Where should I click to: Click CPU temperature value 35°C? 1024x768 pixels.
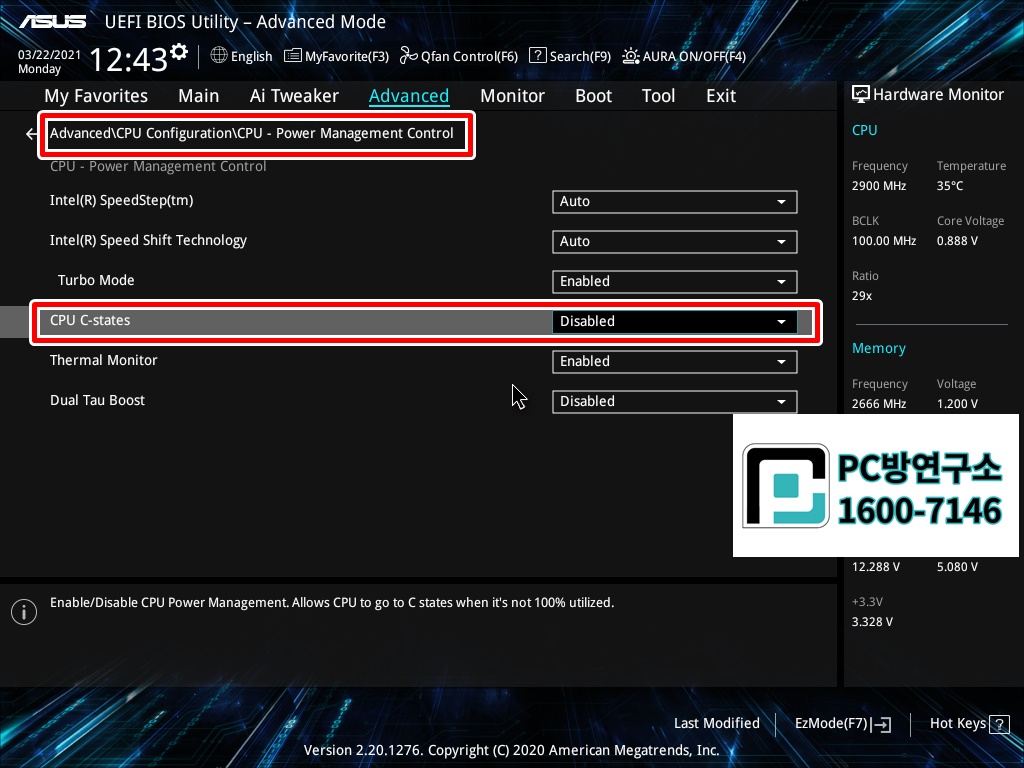pos(950,186)
